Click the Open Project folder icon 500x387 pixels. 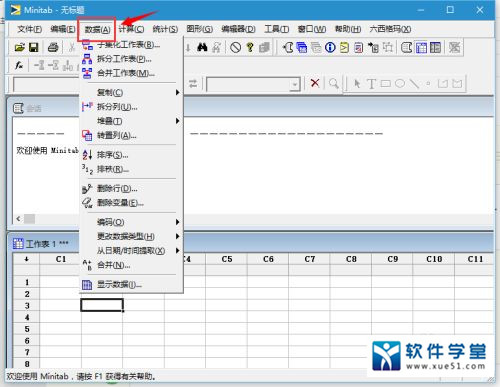pos(20,48)
